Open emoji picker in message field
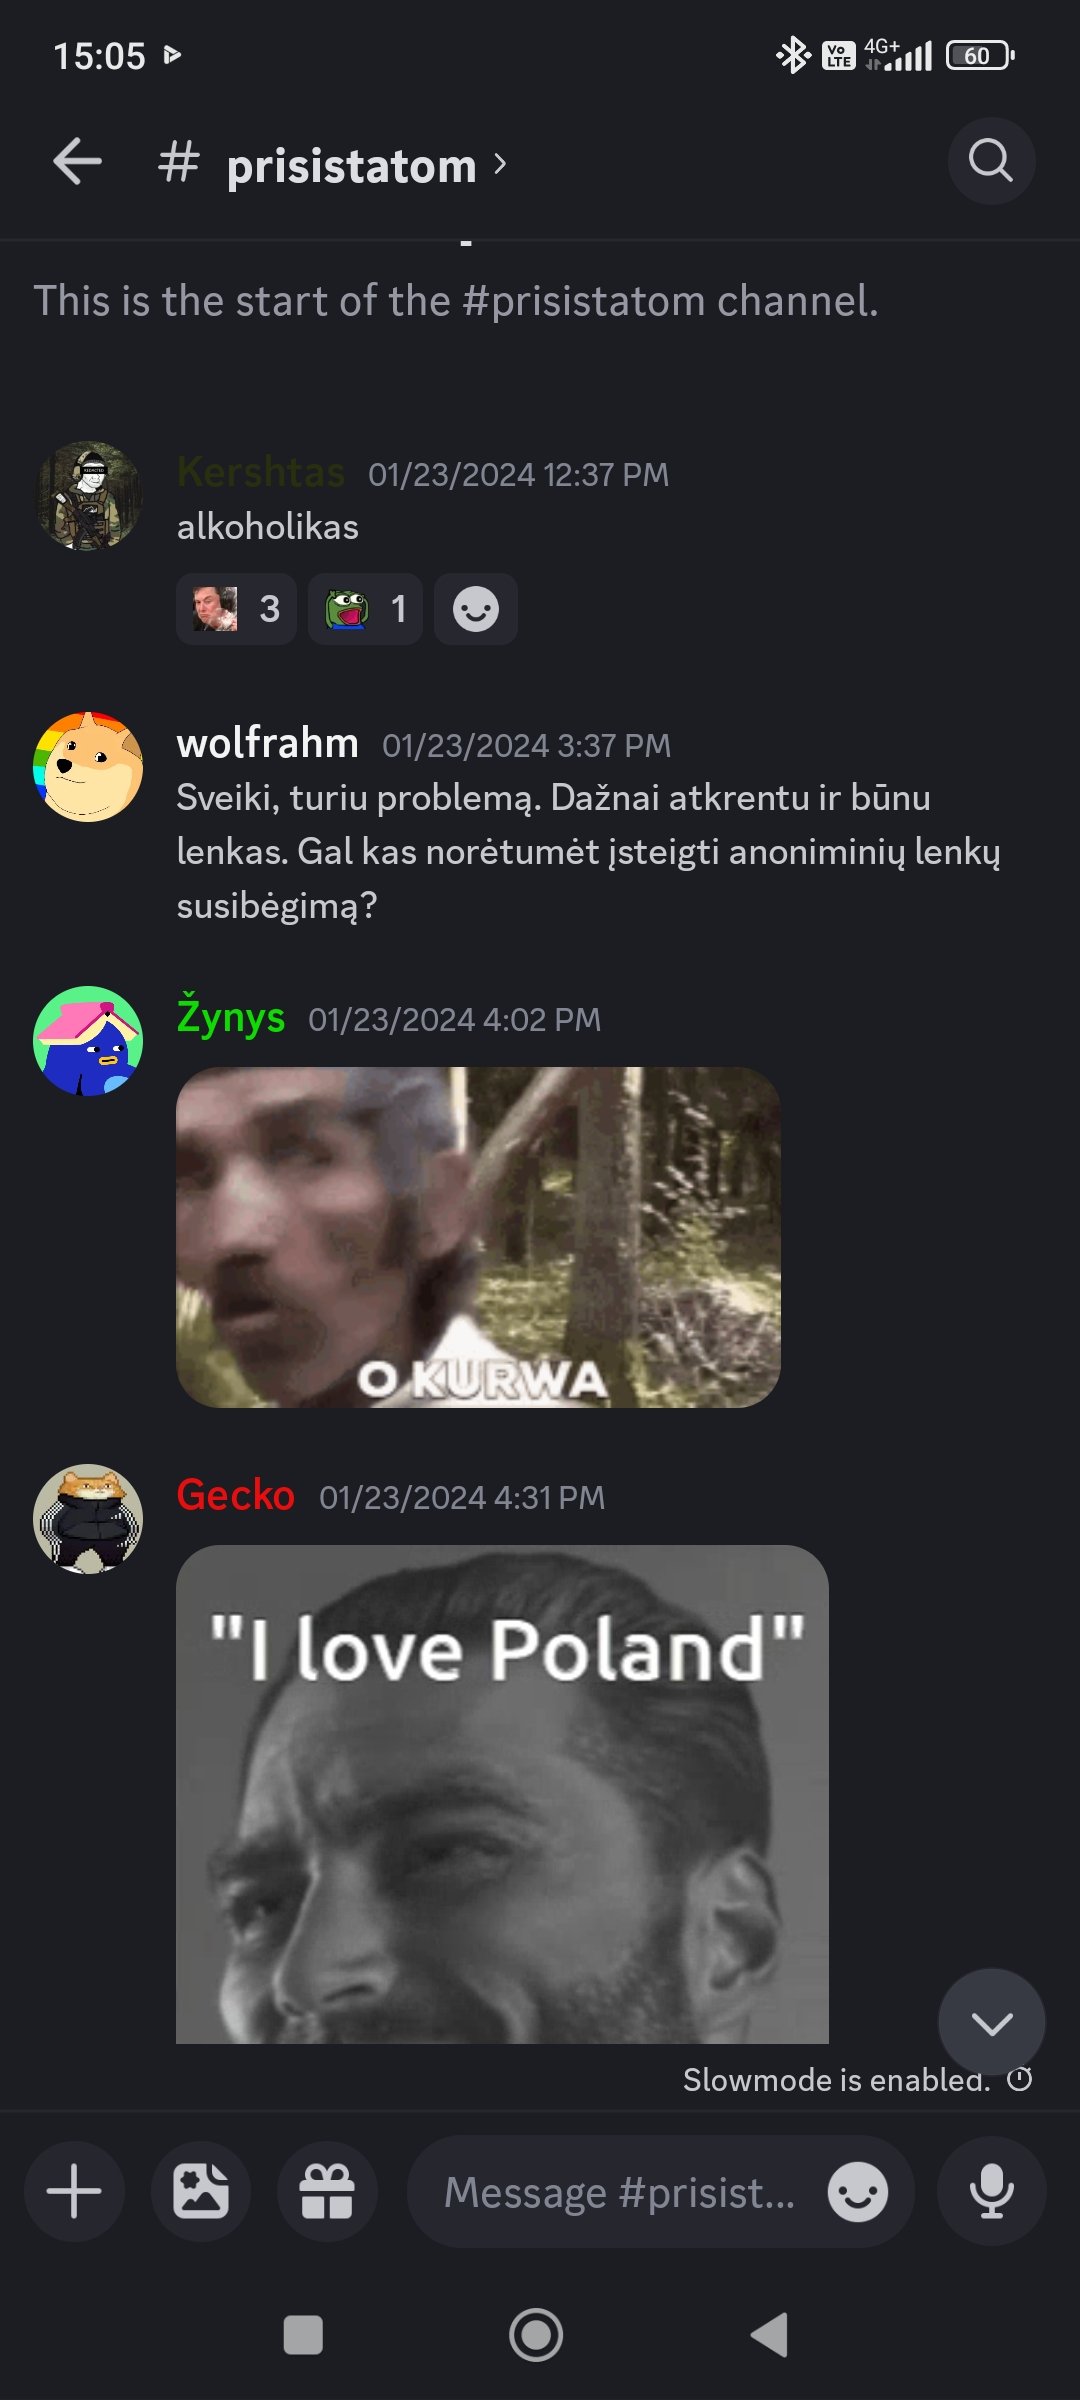 pos(858,2192)
